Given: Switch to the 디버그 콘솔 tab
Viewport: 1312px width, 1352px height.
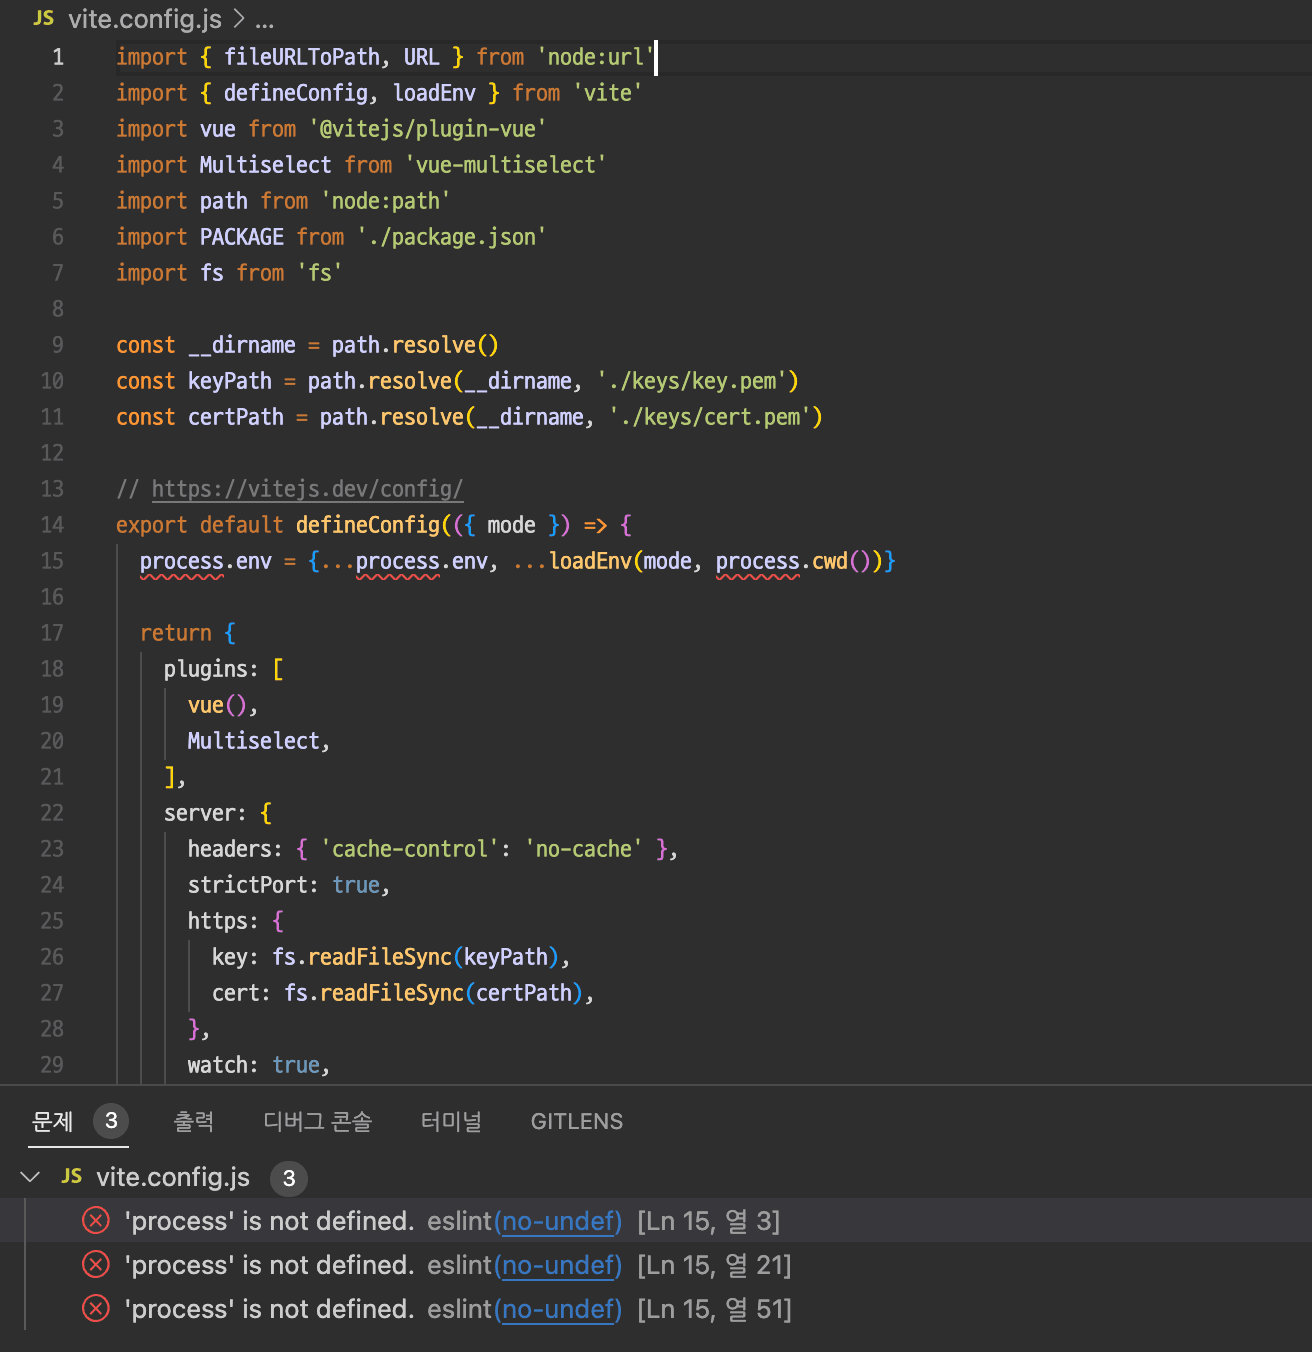Looking at the screenshot, I should [317, 1121].
